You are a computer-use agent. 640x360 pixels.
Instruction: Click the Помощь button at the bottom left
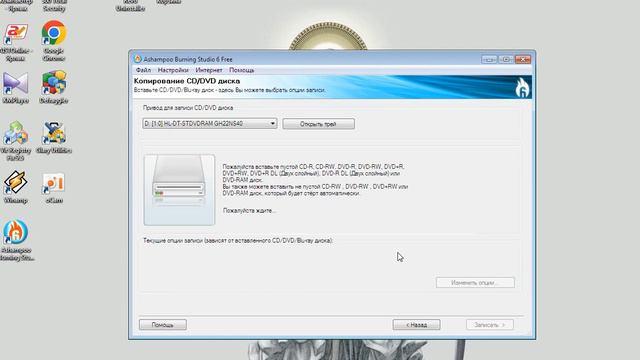pos(163,325)
